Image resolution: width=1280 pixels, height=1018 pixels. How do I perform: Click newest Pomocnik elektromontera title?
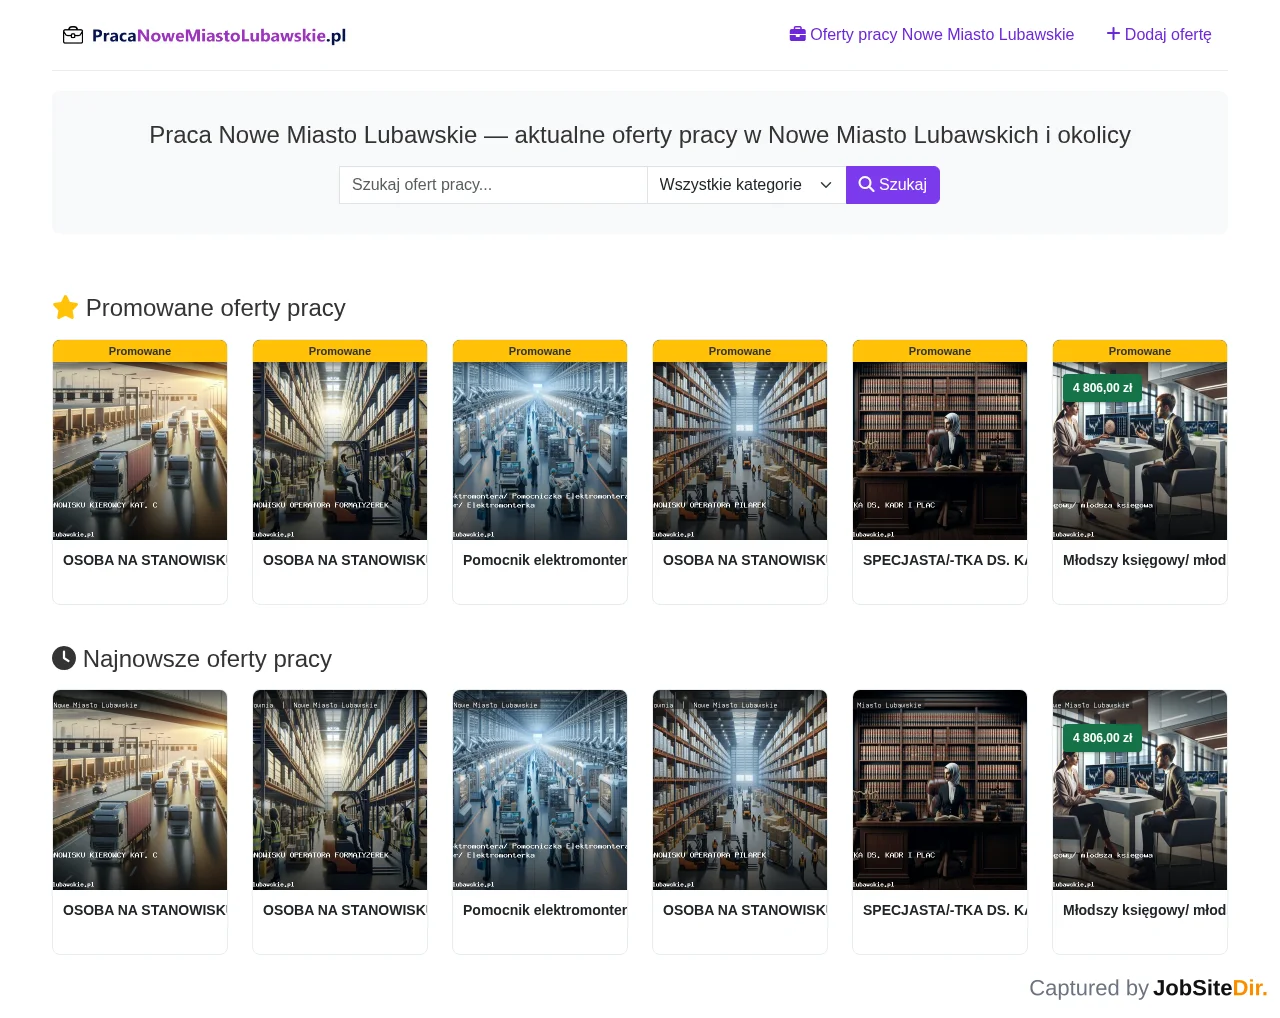(x=545, y=910)
